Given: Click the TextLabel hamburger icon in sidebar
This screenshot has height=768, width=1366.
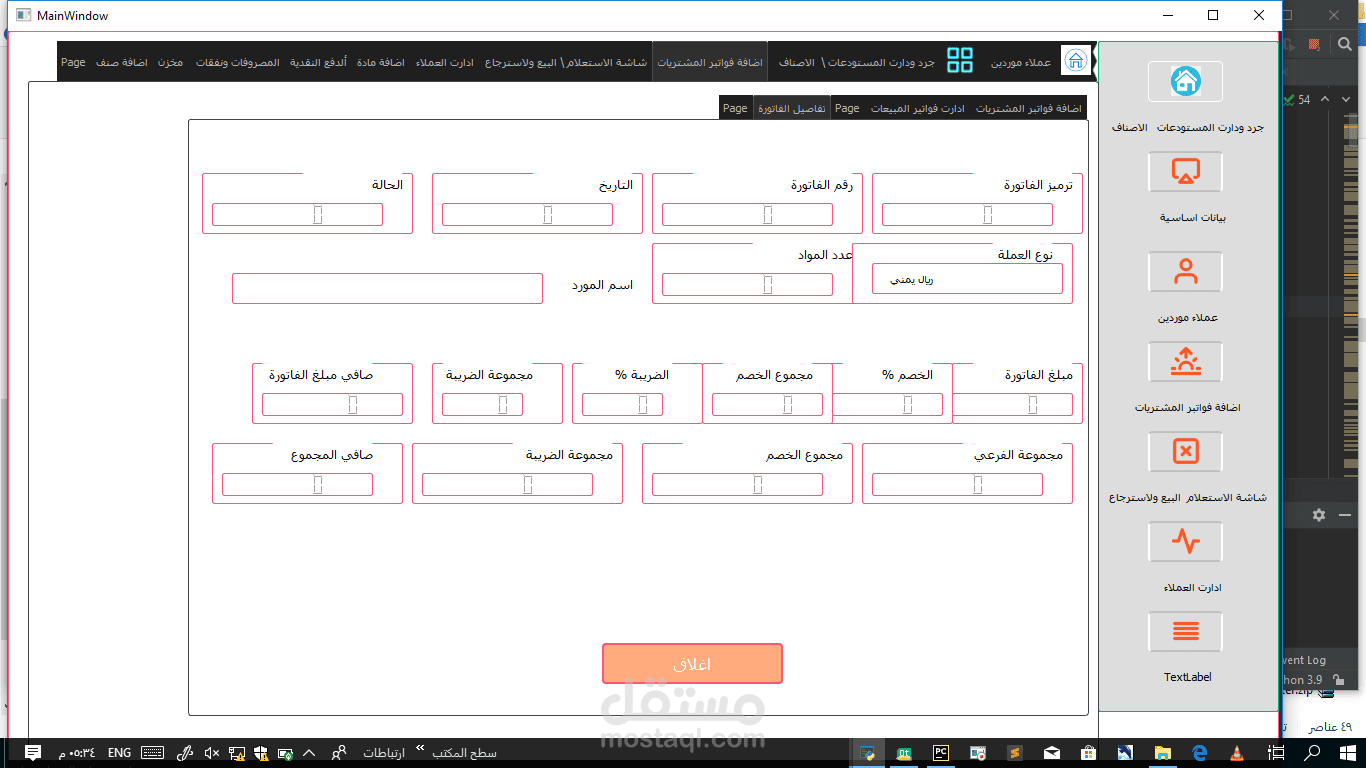Looking at the screenshot, I should coord(1185,632).
